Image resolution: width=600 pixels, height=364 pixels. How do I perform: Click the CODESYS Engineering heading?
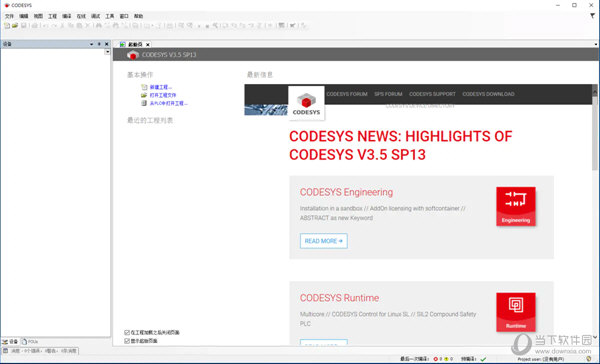[x=346, y=192]
